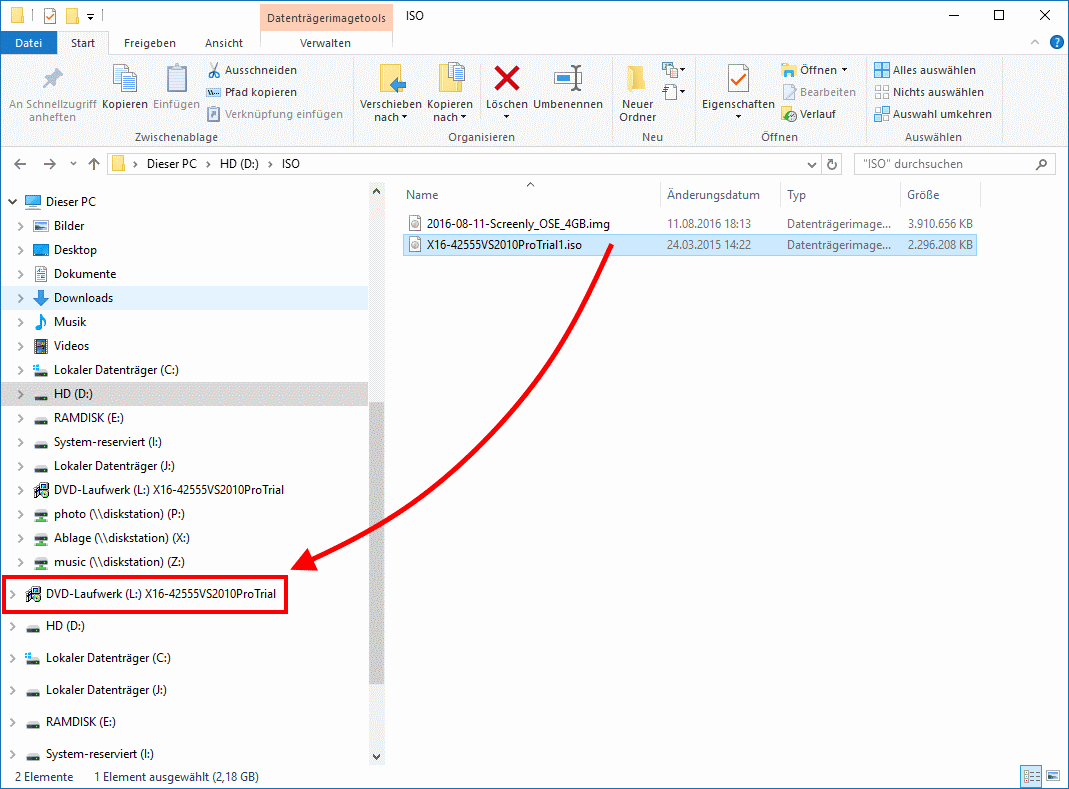Click Pfad kopieren in the ribbon
This screenshot has width=1069, height=789.
coord(252,92)
